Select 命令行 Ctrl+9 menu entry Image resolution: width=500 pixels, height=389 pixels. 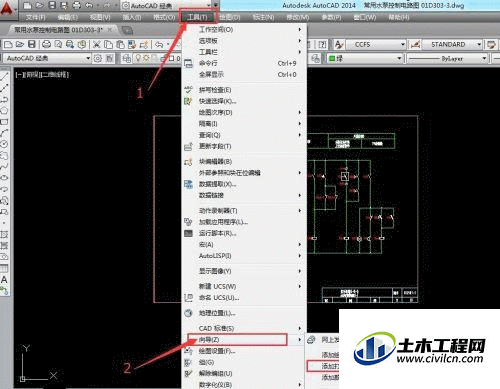tap(244, 63)
